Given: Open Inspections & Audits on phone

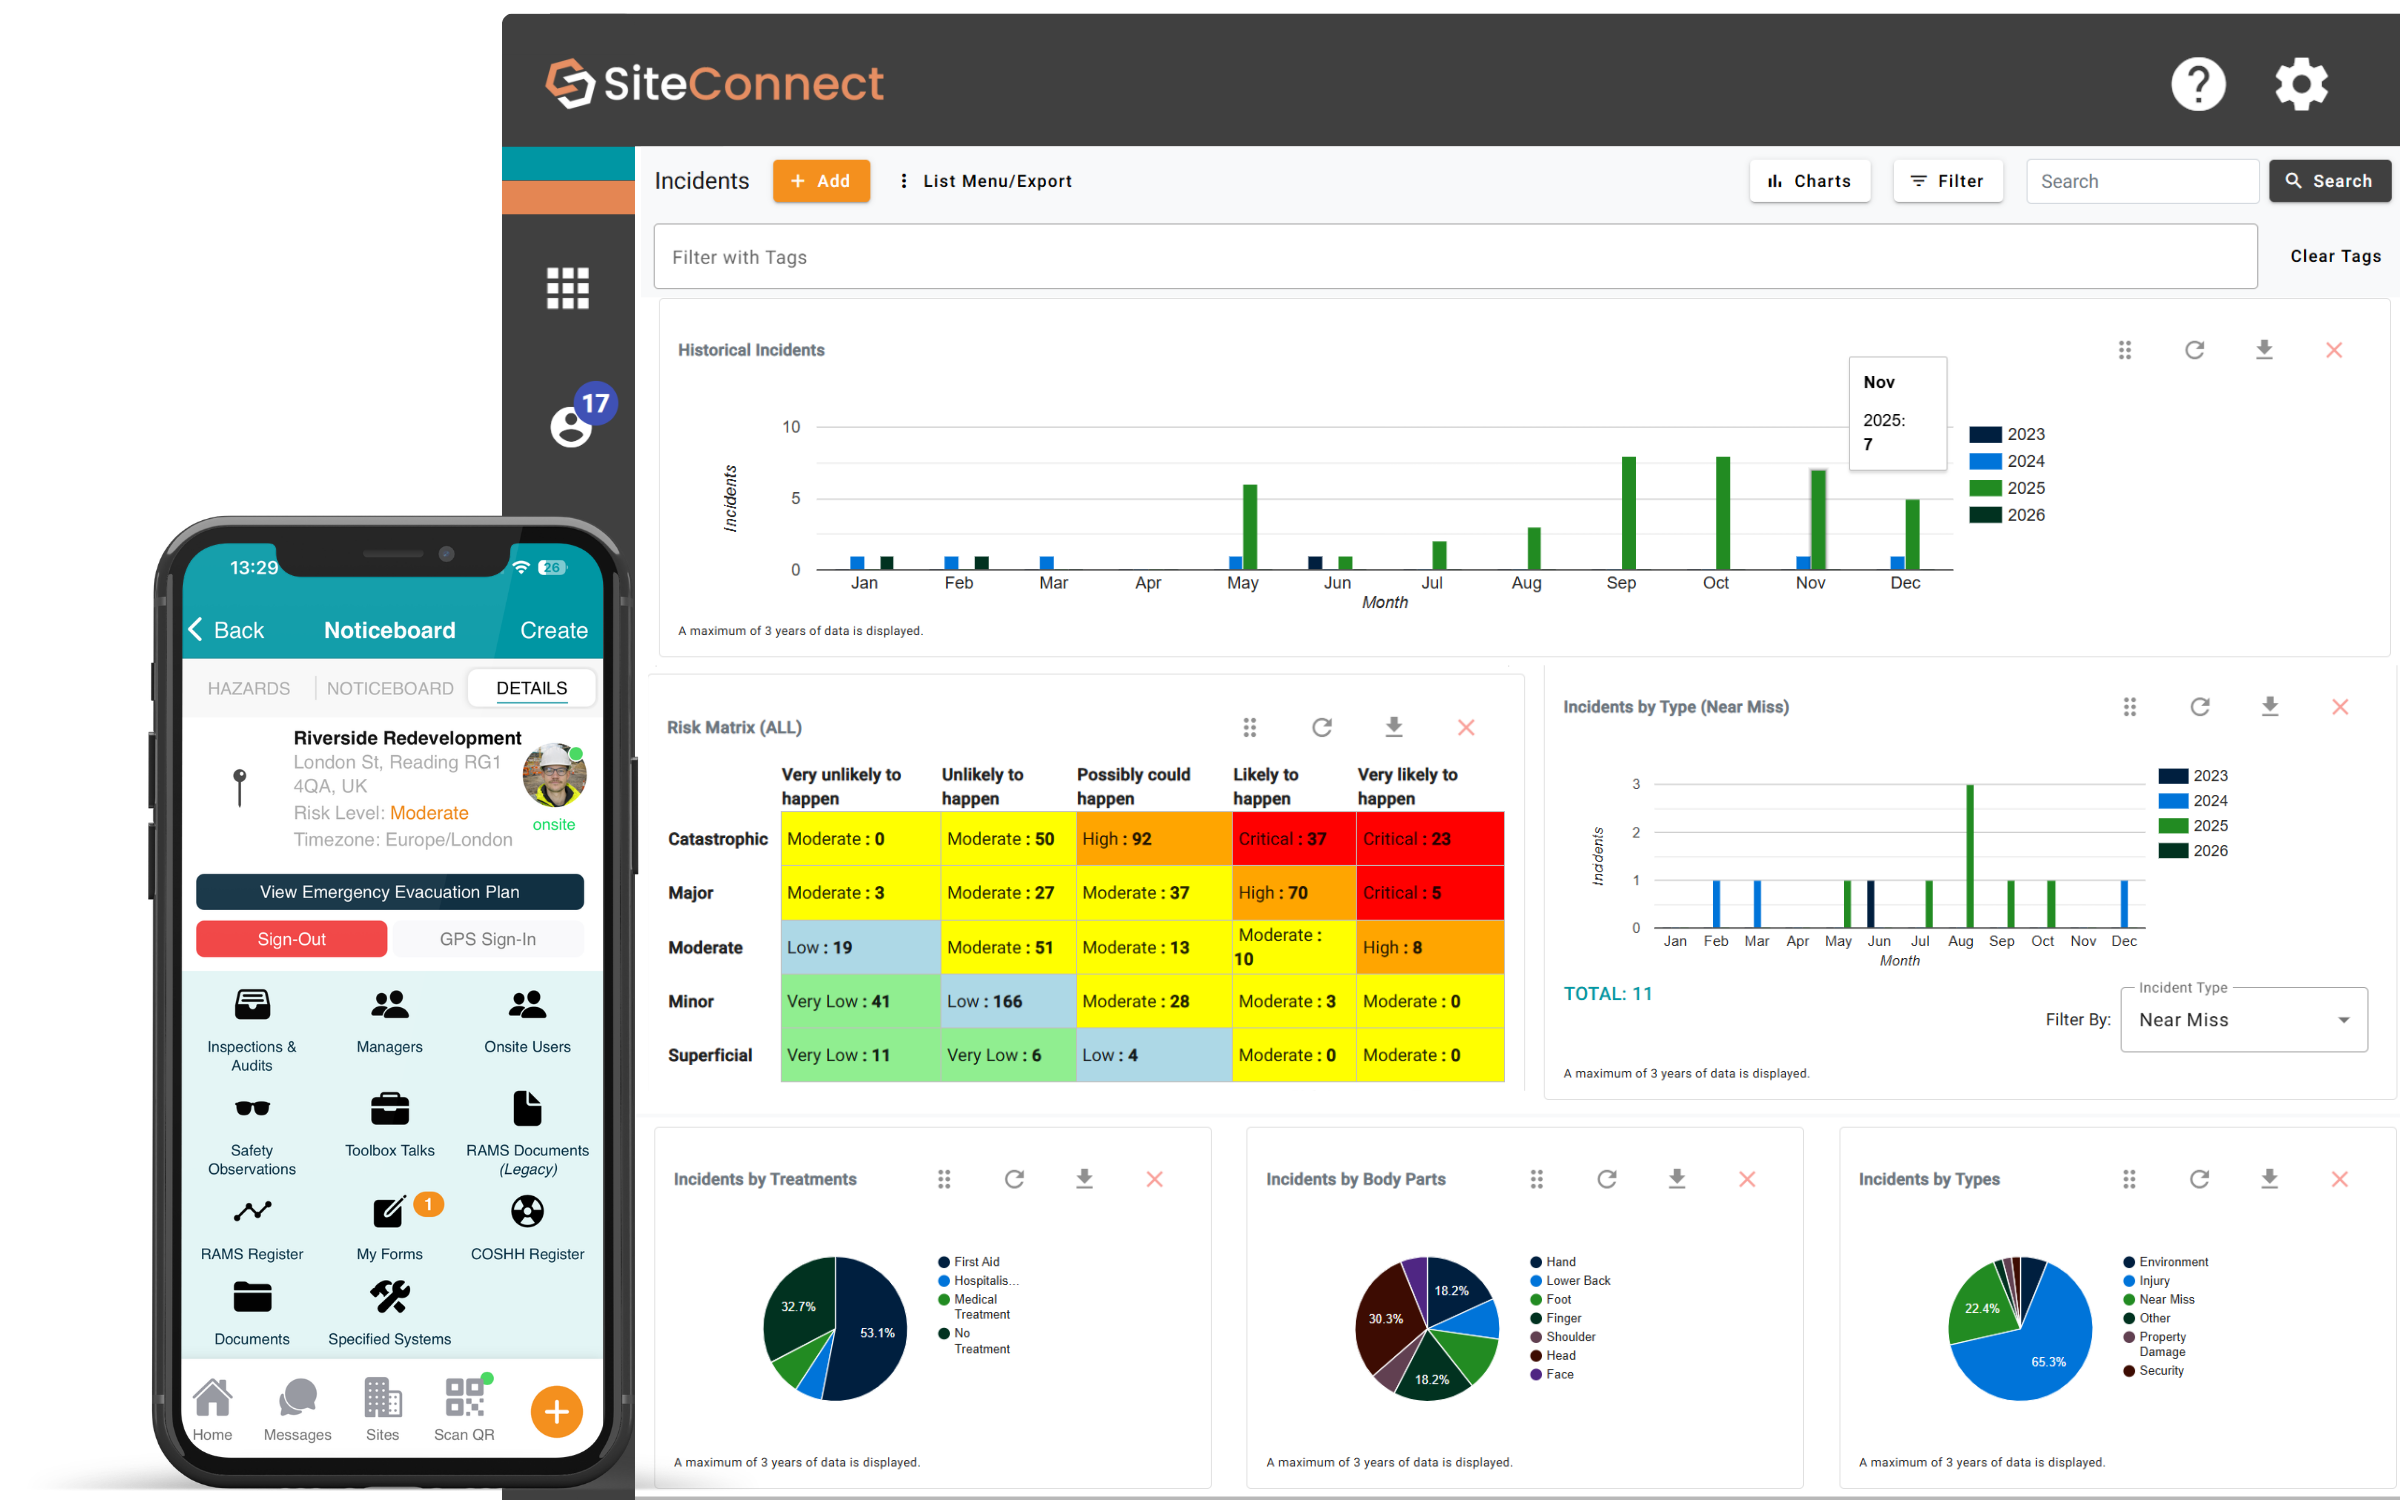Looking at the screenshot, I should tap(252, 1029).
